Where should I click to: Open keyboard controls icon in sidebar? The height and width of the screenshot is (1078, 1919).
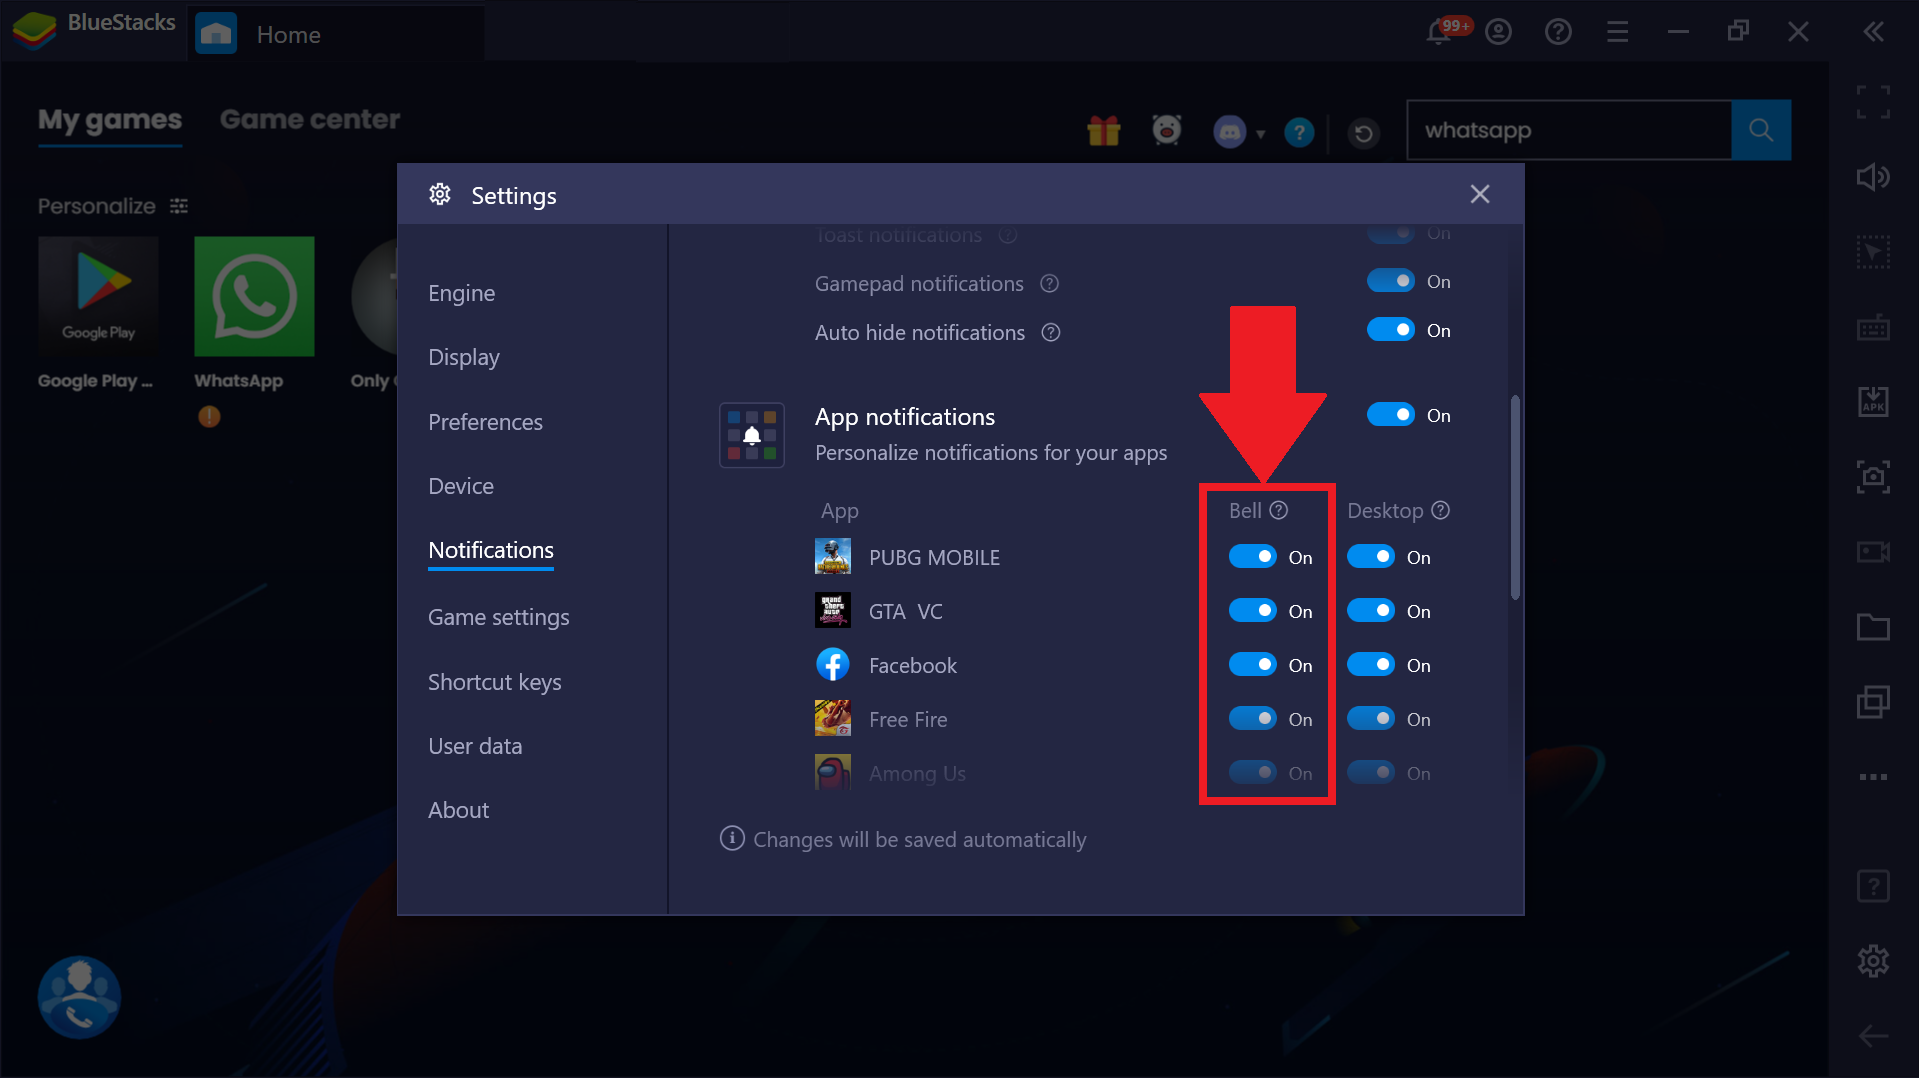click(x=1873, y=327)
